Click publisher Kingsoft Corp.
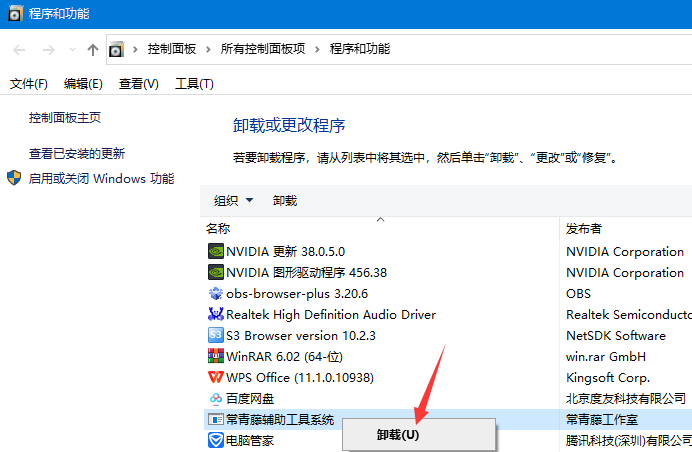692x452 pixels. [x=608, y=377]
